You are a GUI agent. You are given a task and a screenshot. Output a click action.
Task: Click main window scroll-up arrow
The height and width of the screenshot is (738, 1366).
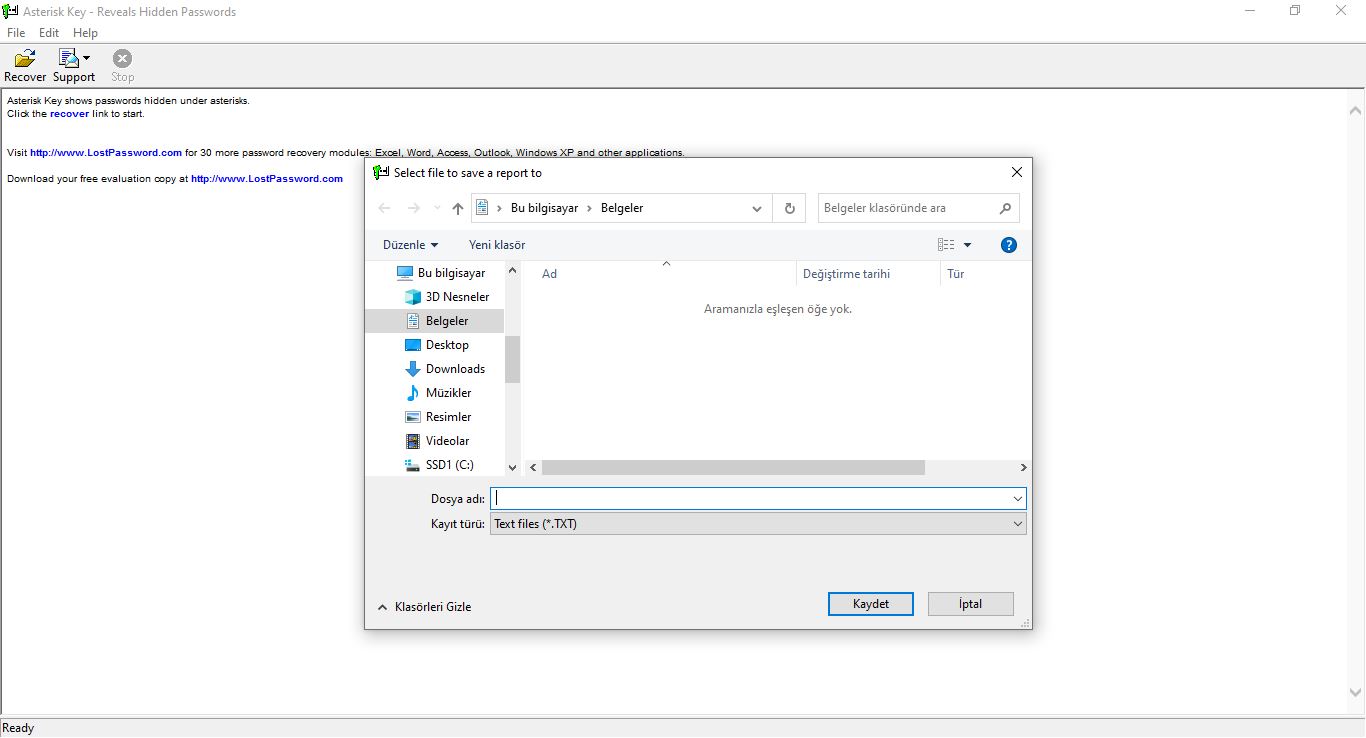coord(1356,111)
